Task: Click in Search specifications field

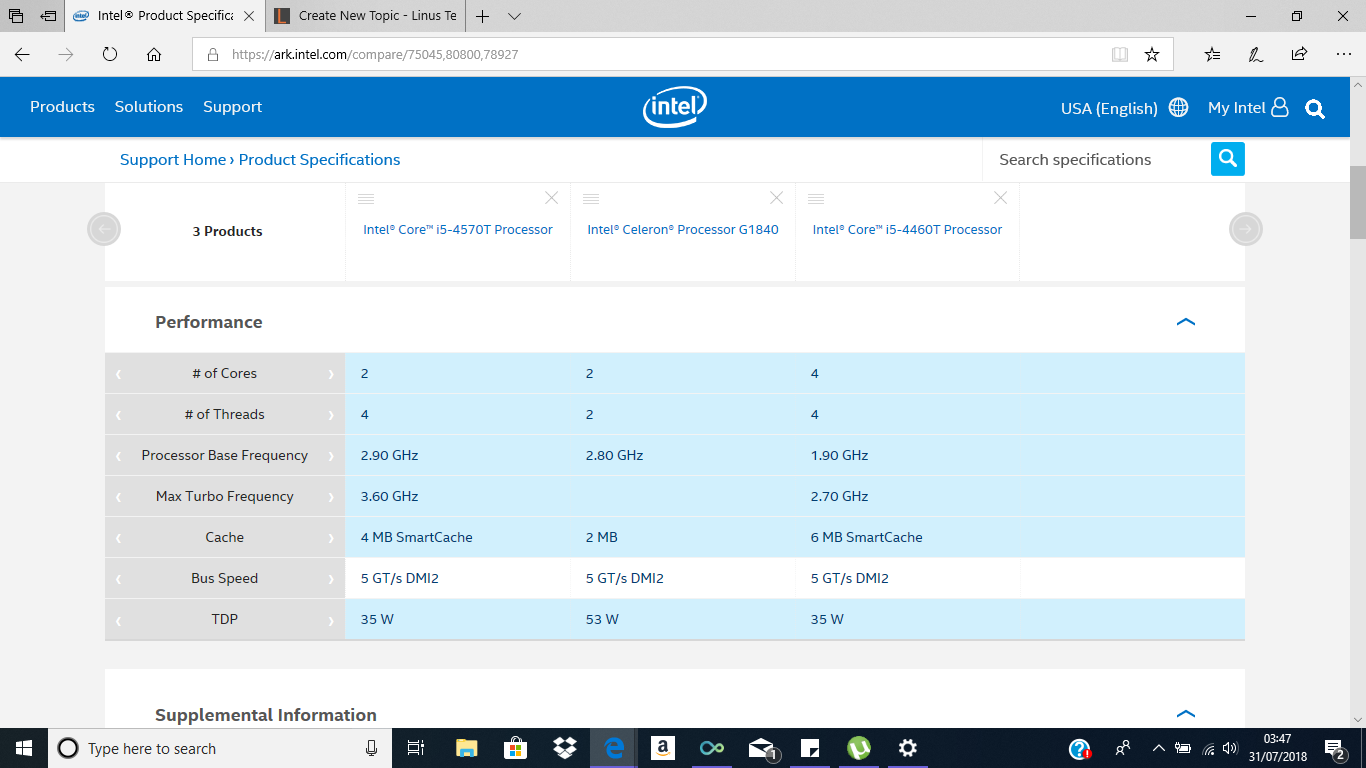Action: coord(1097,159)
